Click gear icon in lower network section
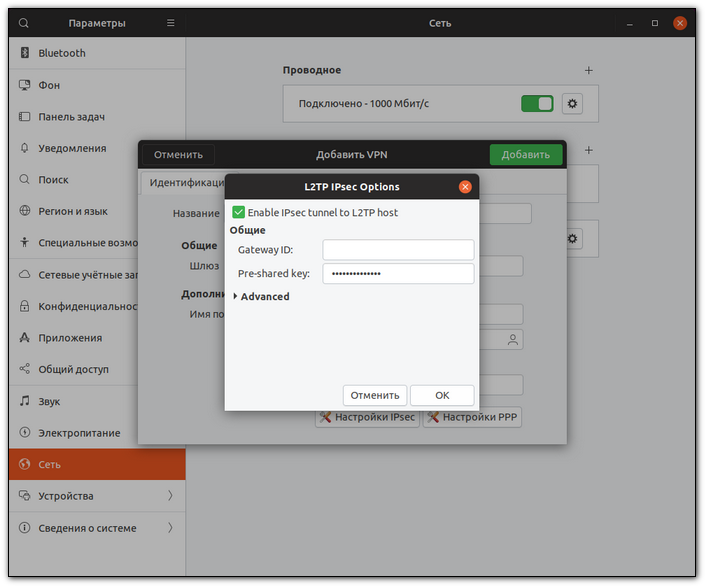Screen dimensions: 705x586 572,238
